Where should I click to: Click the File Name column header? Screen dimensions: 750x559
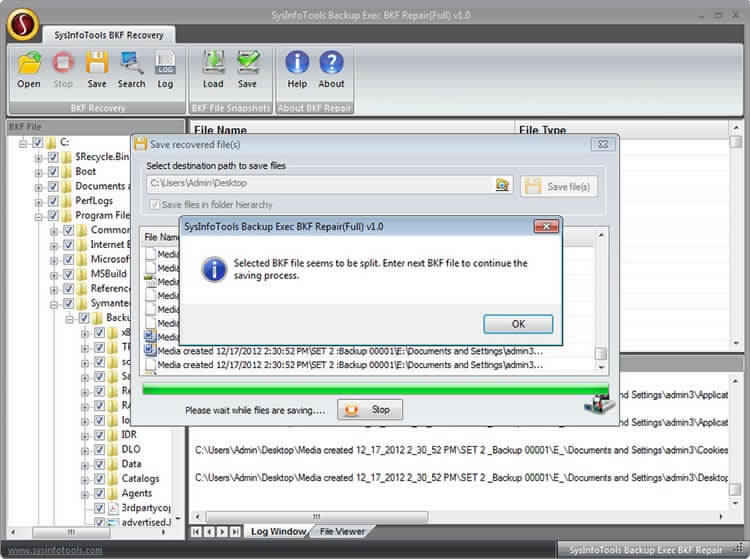353,129
